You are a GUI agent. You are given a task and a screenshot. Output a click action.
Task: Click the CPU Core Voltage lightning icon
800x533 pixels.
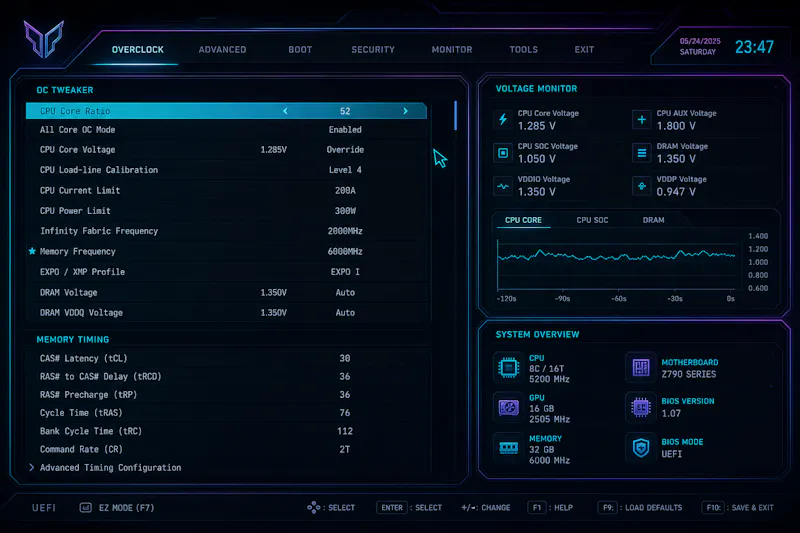[503, 119]
